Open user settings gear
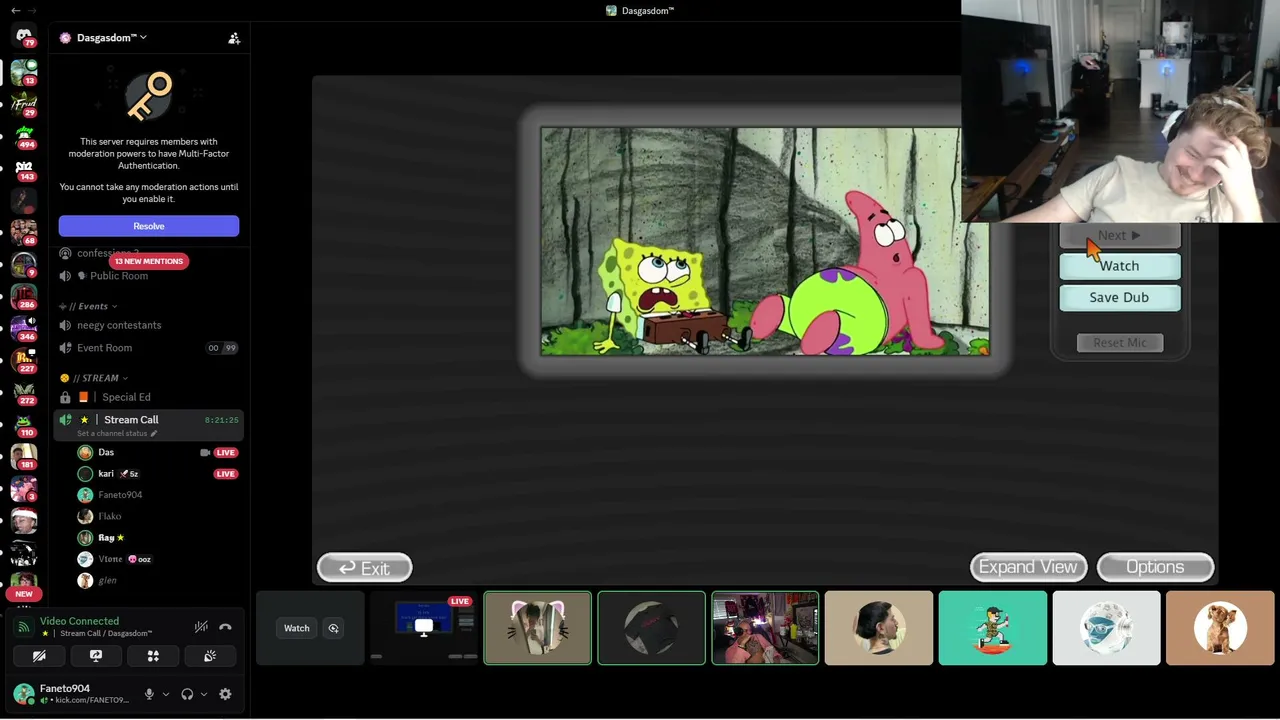 click(x=225, y=694)
